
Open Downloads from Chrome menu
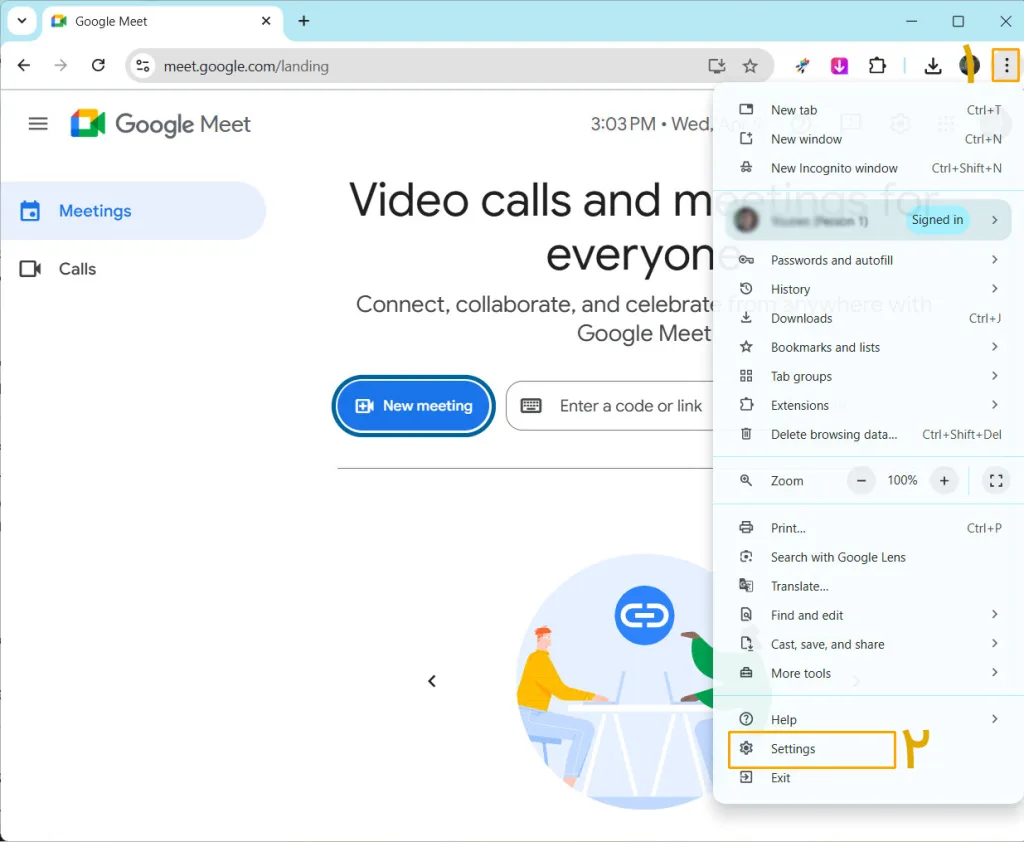869,318
